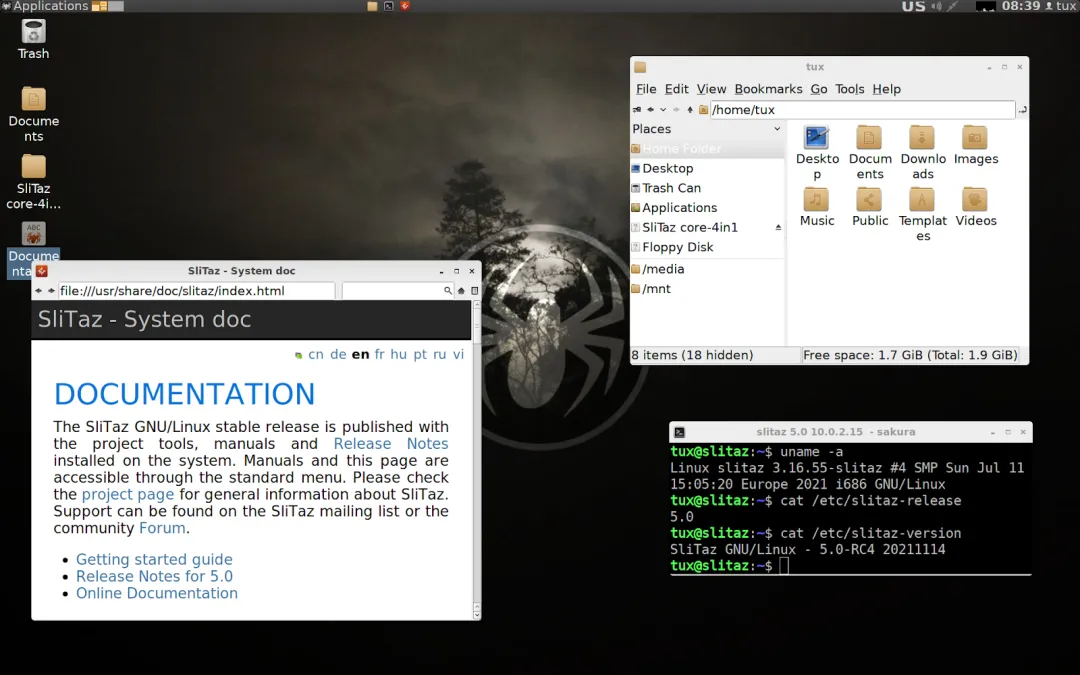Go up to parent folder in file manager

click(689, 110)
